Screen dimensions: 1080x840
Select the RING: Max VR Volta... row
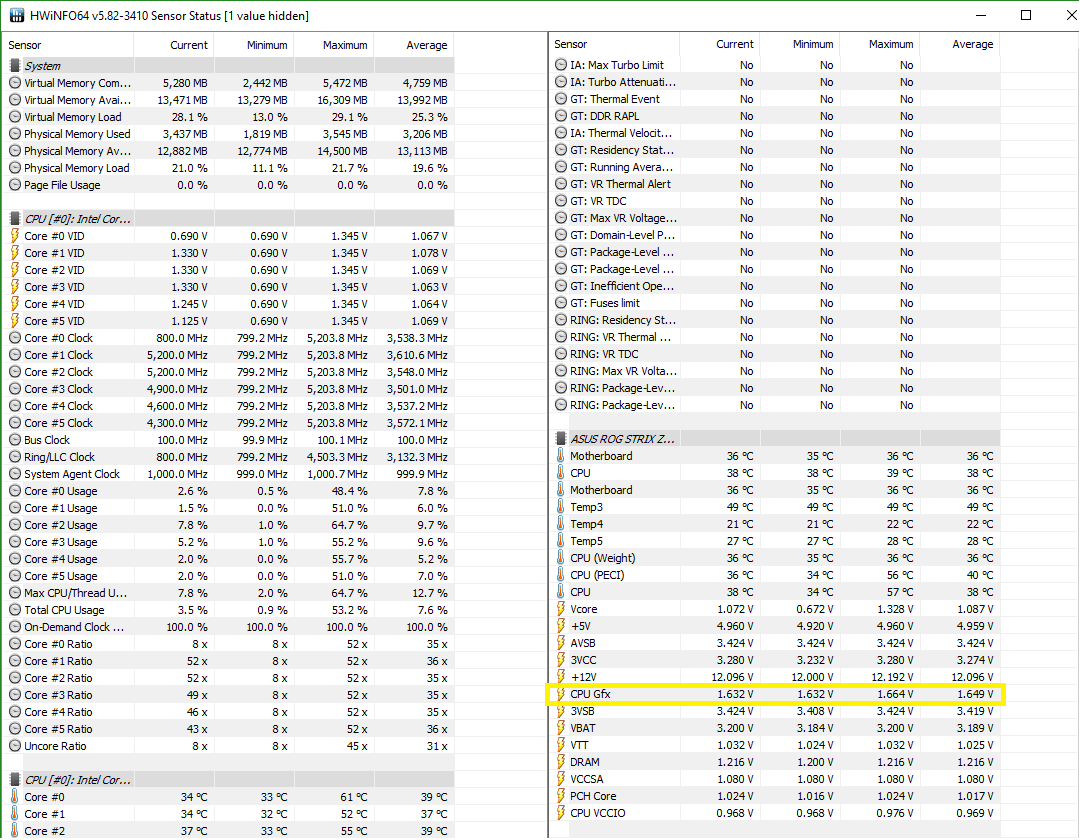(x=775, y=370)
